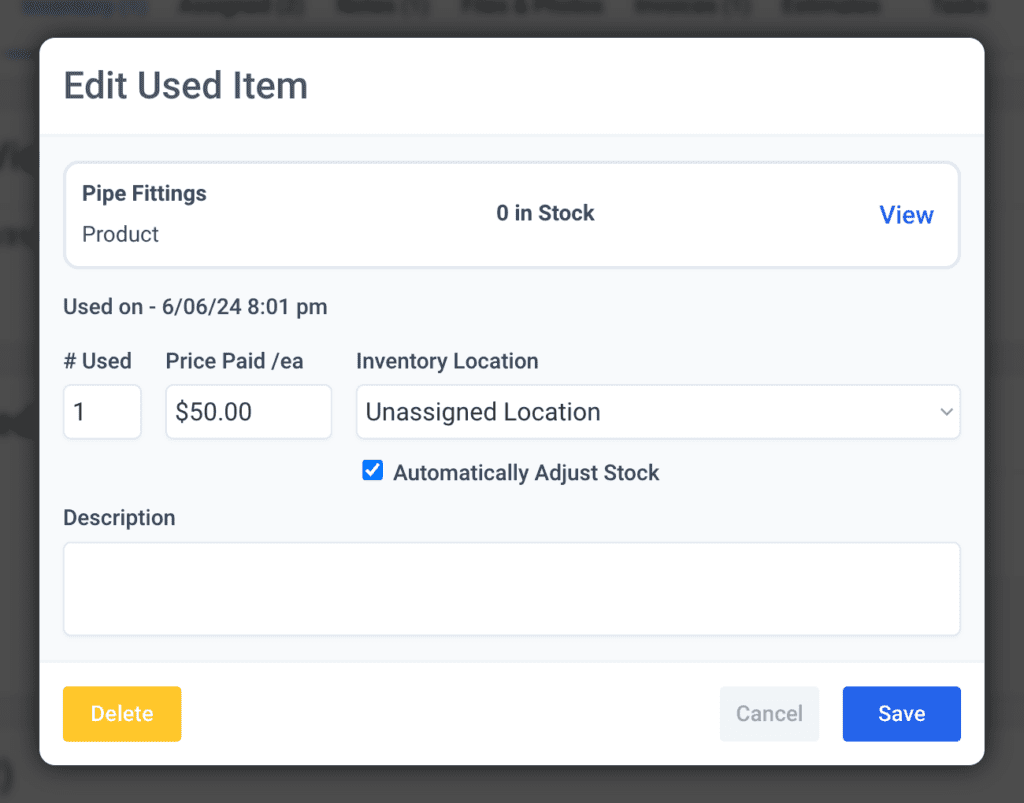The image size is (1024, 803).
Task: Click the Used on date text
Action: point(195,307)
